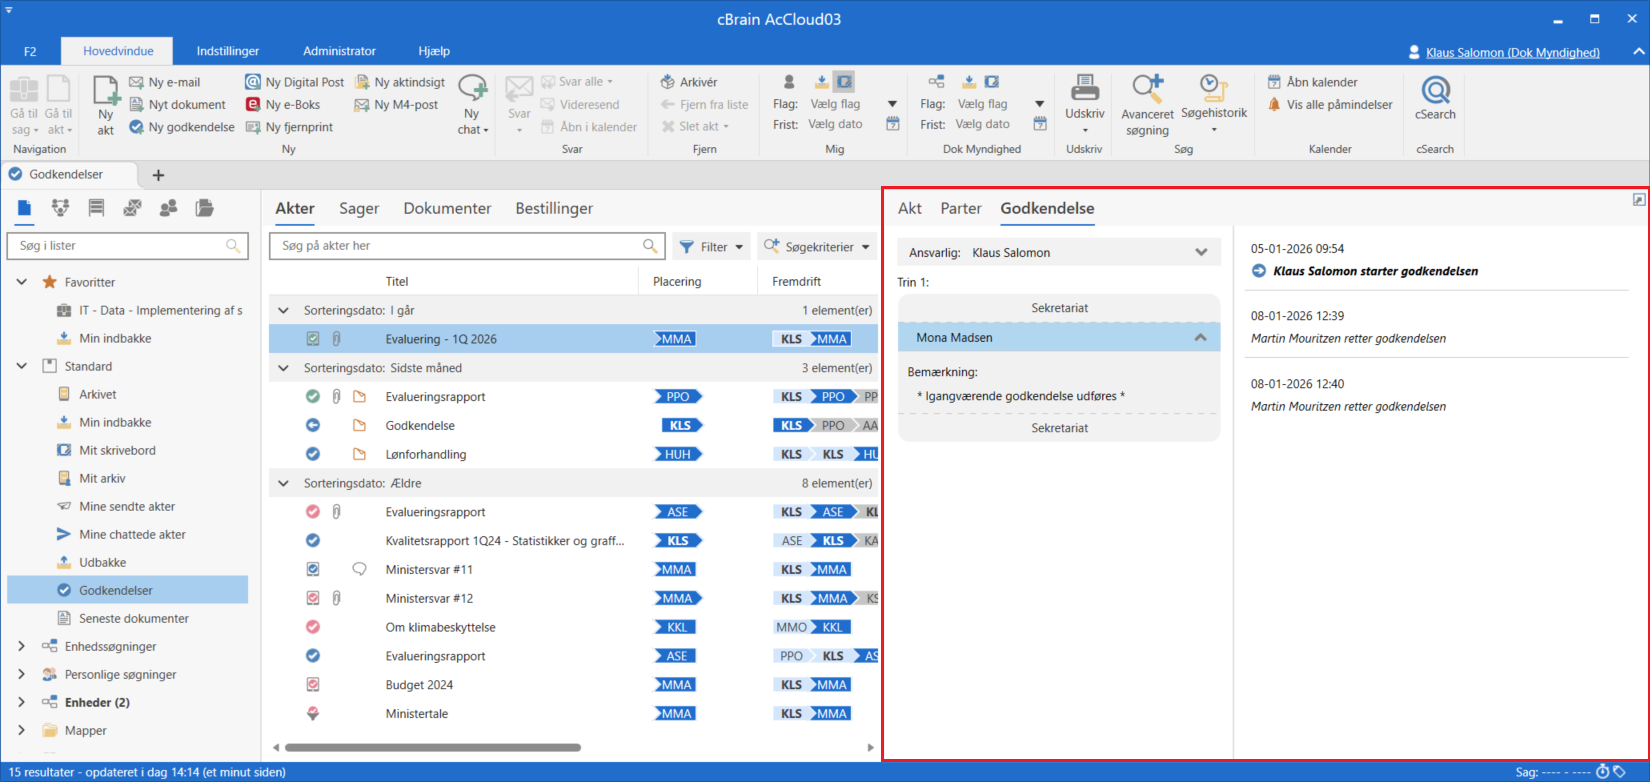Click Åbn kalender
1650x782 pixels.
coord(1312,82)
